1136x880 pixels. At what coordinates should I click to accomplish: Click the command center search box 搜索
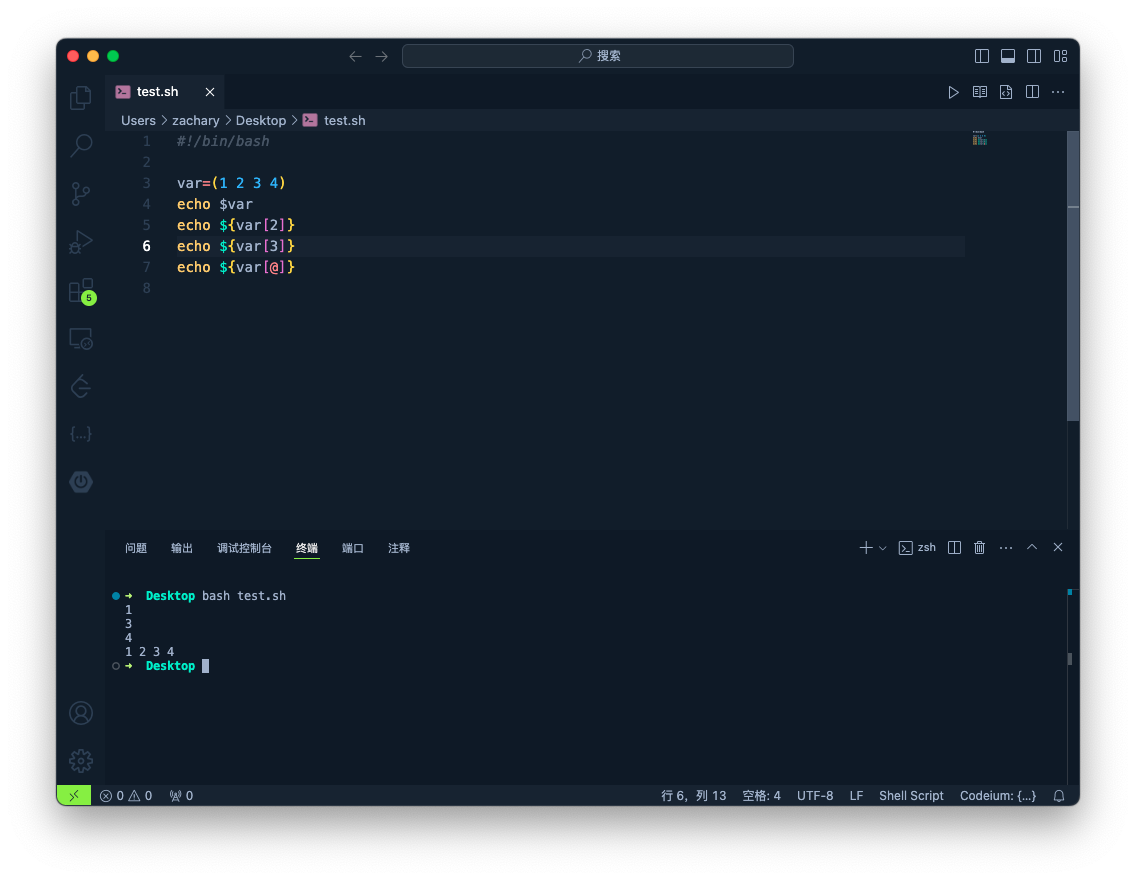click(x=598, y=56)
